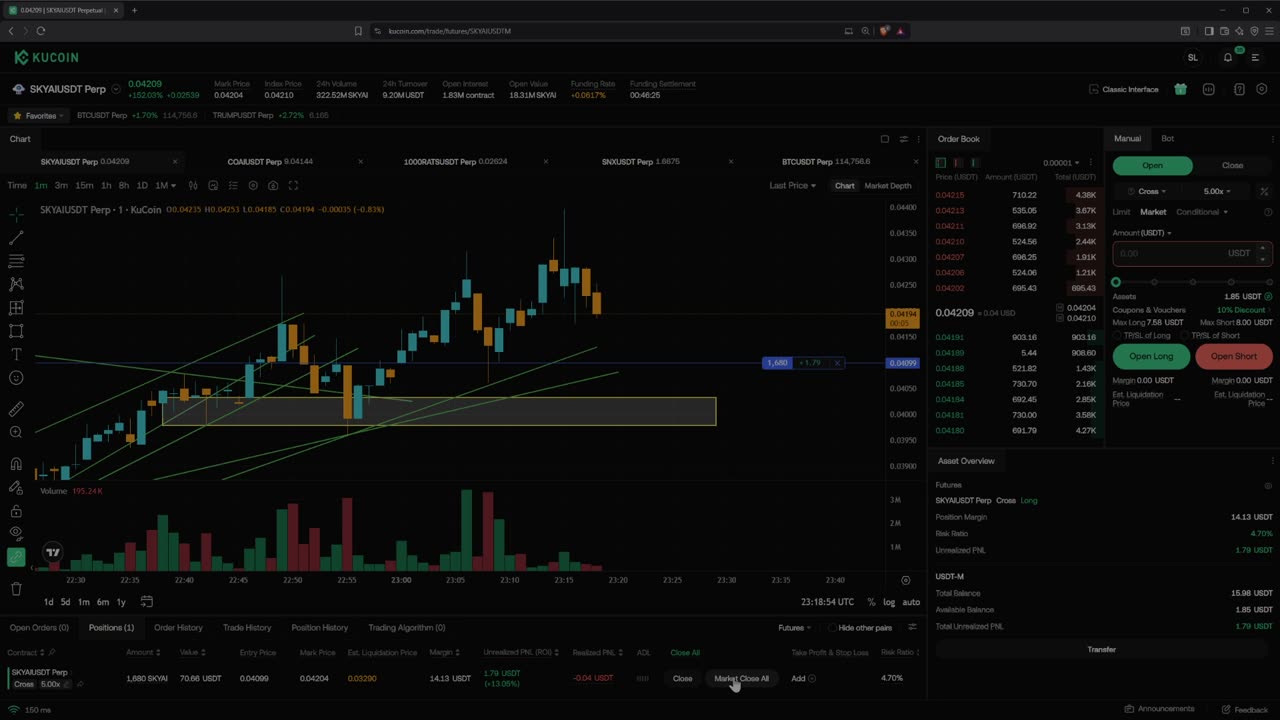Switch to Classic Interface
The image size is (1280, 720).
click(1124, 89)
